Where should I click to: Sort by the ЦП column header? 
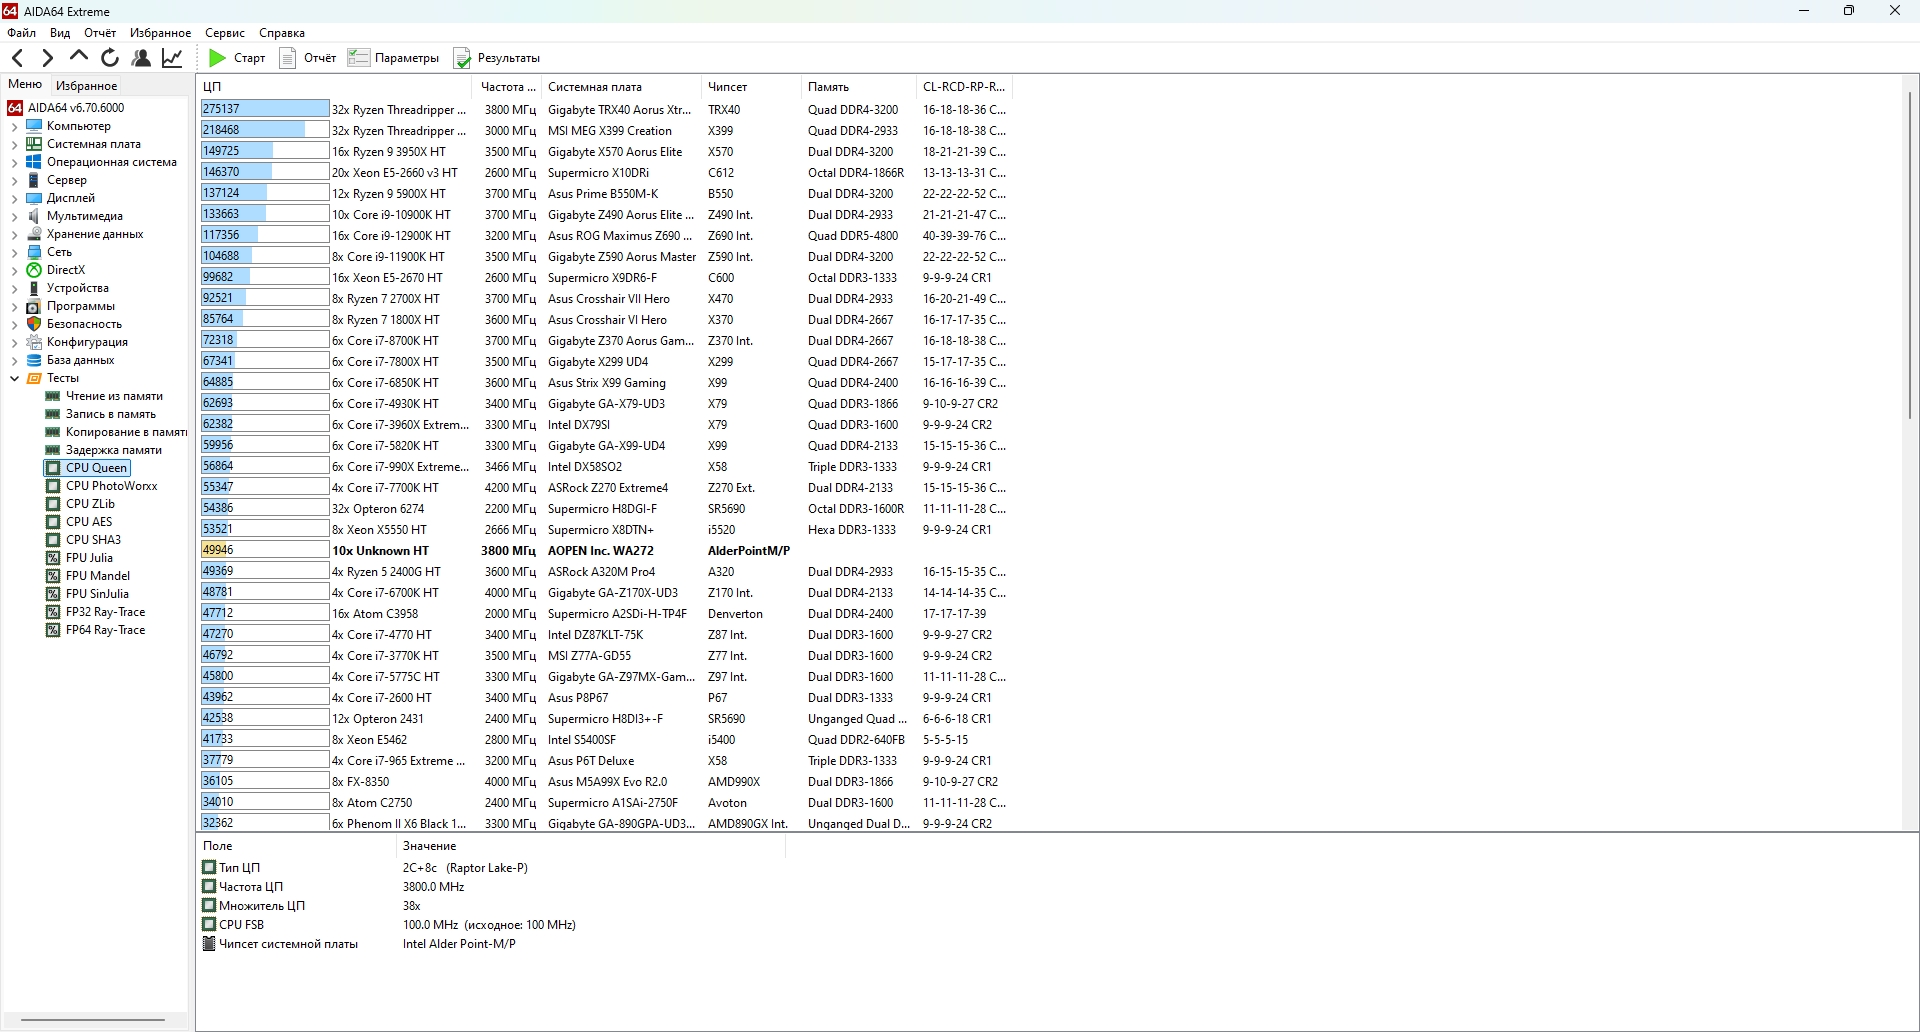[335, 87]
